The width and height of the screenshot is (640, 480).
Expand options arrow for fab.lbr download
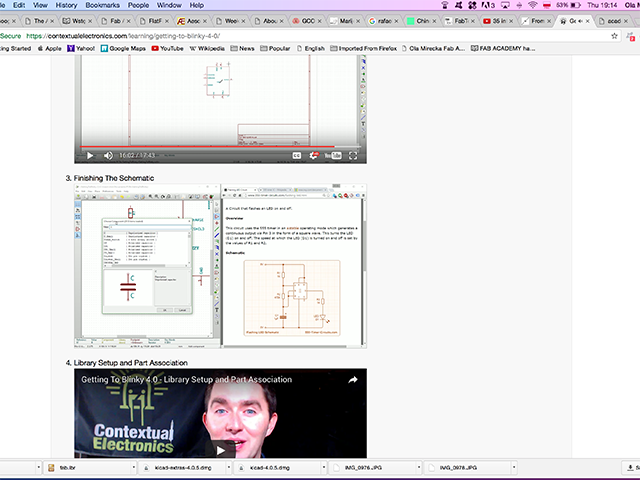coord(133,468)
